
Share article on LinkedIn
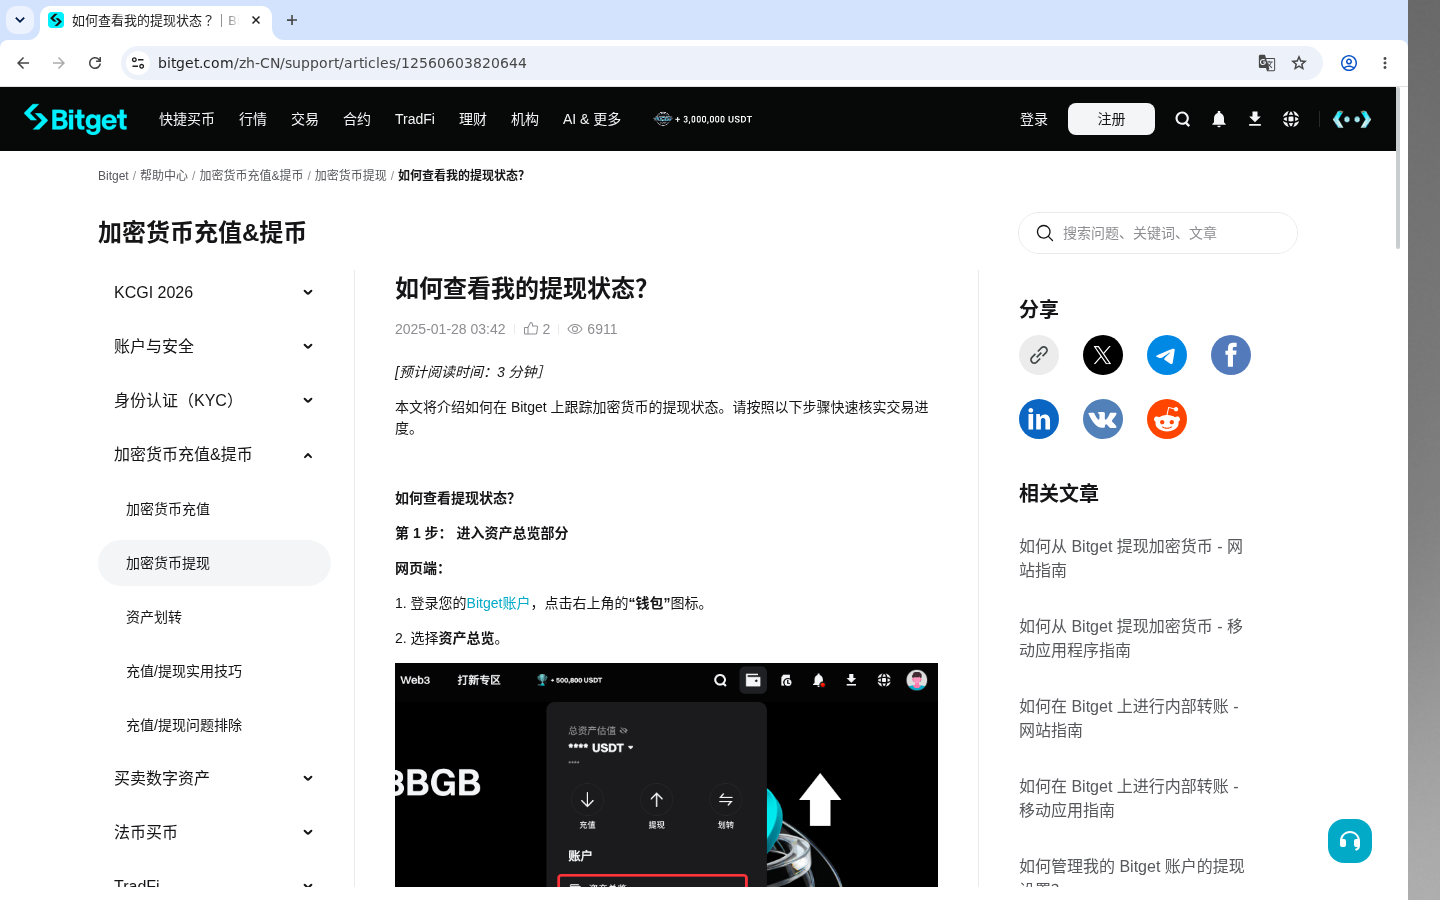1038,419
